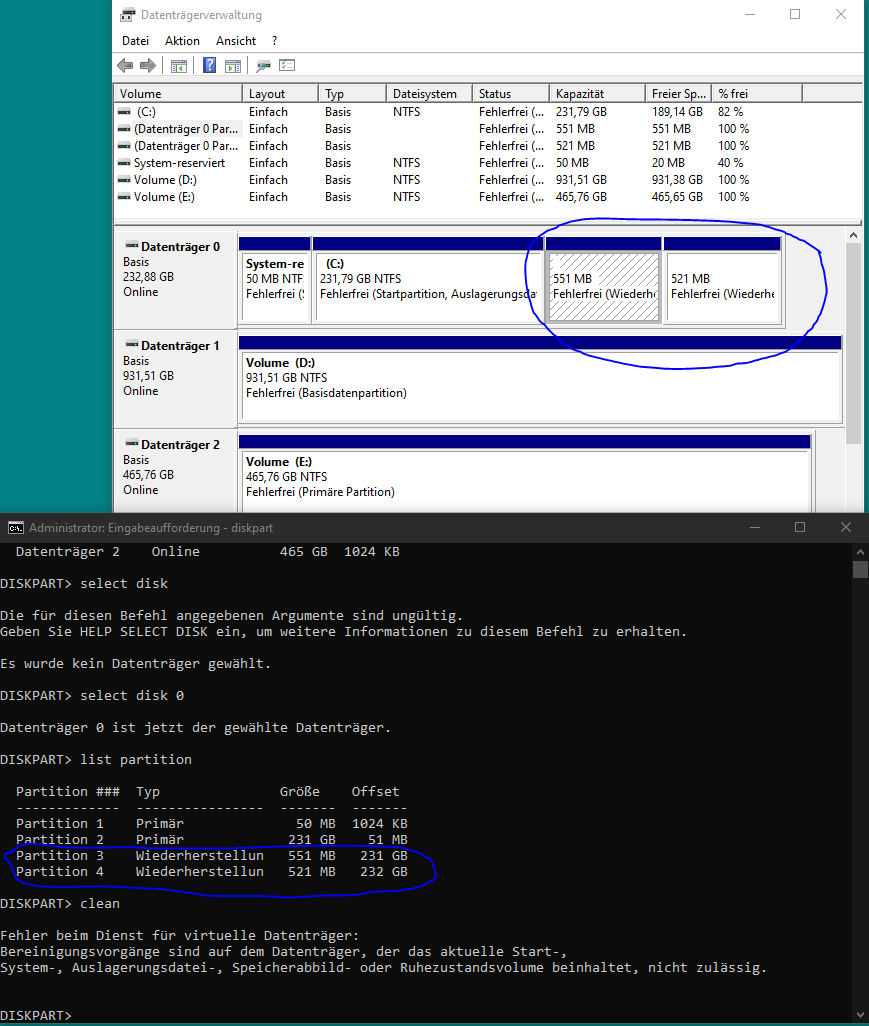Click the Datenträger 2 disk label

[180, 444]
